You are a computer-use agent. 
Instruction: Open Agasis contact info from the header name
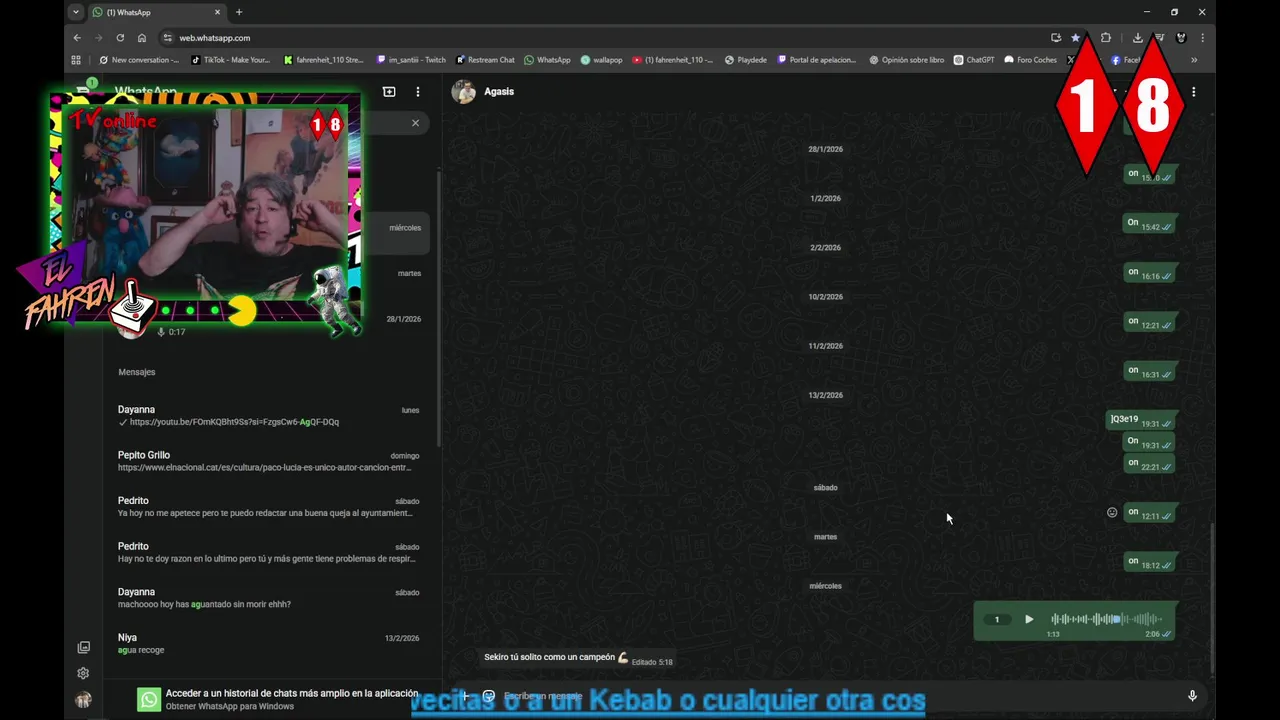499,92
